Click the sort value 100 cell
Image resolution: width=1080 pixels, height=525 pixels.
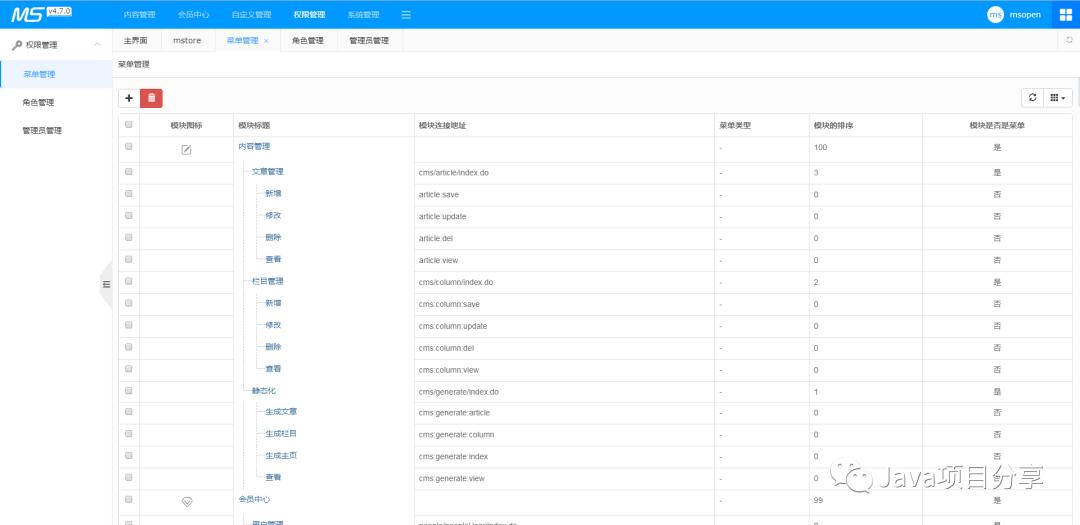(x=820, y=147)
